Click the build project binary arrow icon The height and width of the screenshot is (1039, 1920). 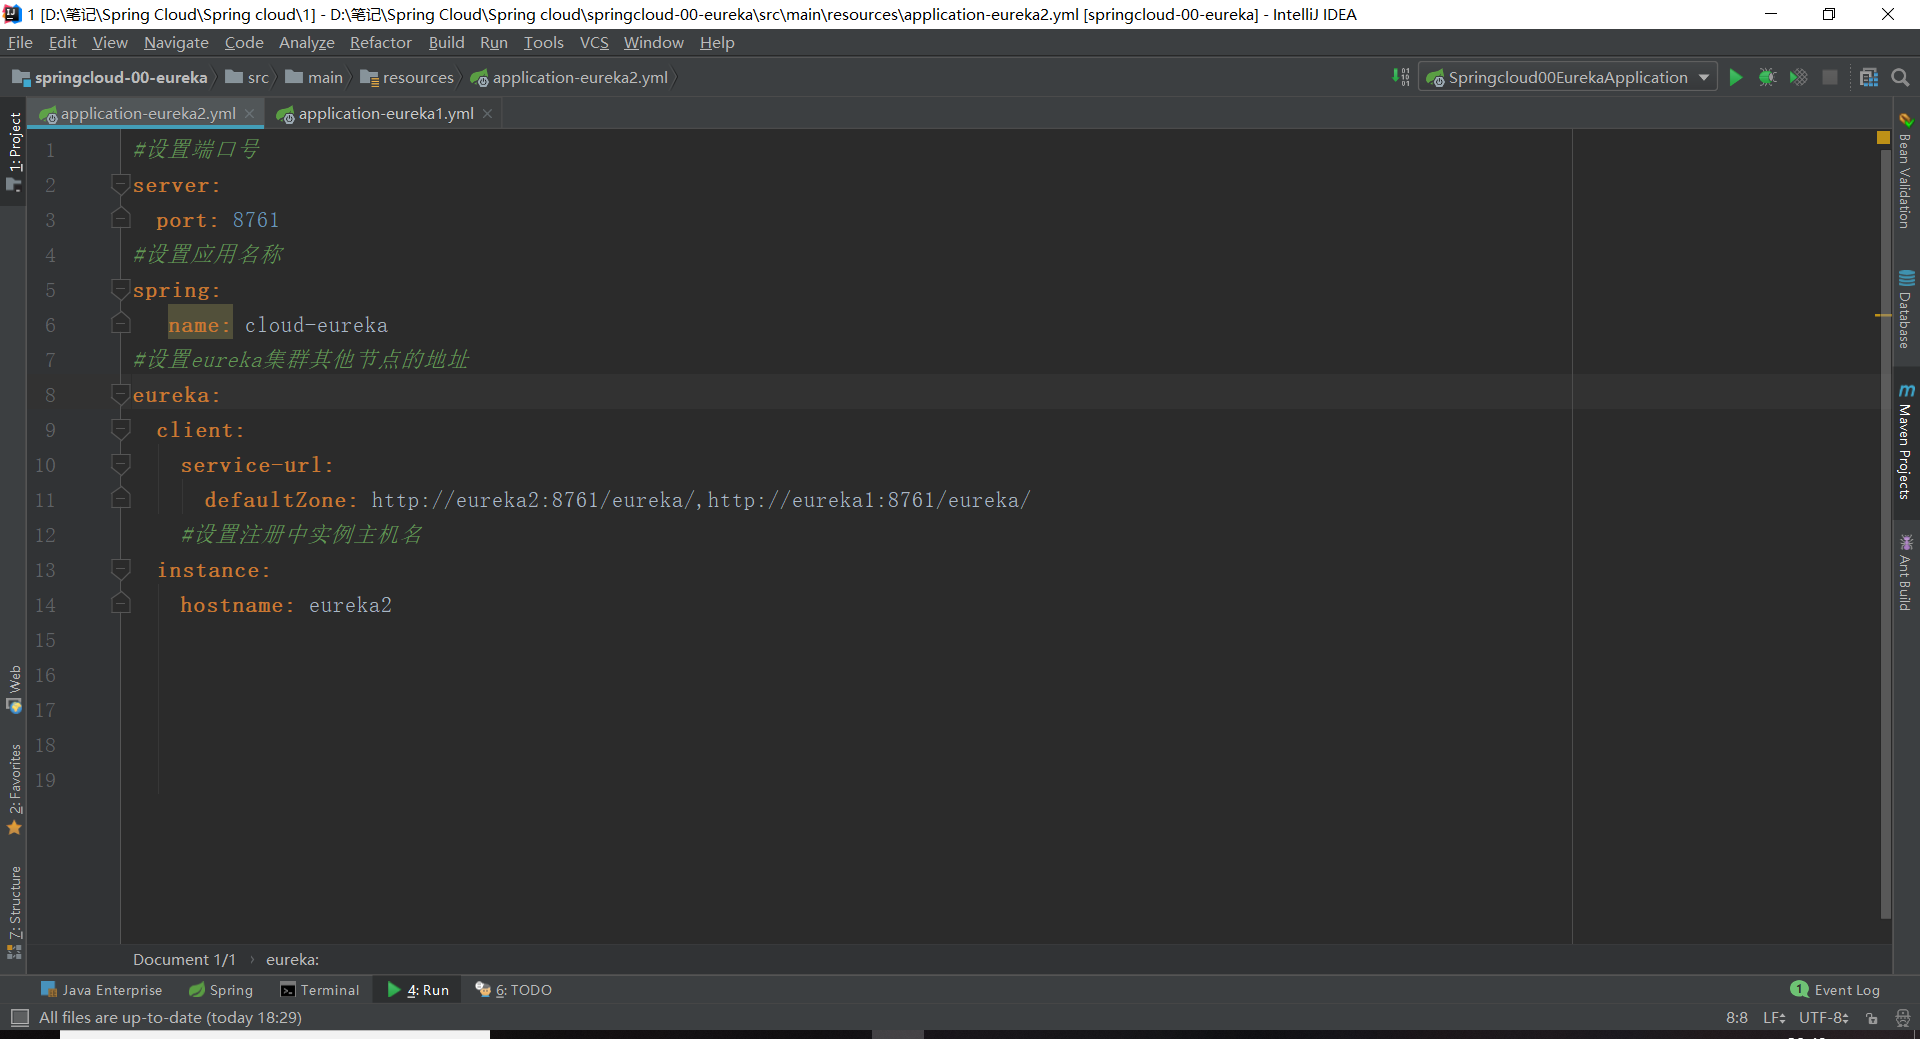[x=1401, y=78]
